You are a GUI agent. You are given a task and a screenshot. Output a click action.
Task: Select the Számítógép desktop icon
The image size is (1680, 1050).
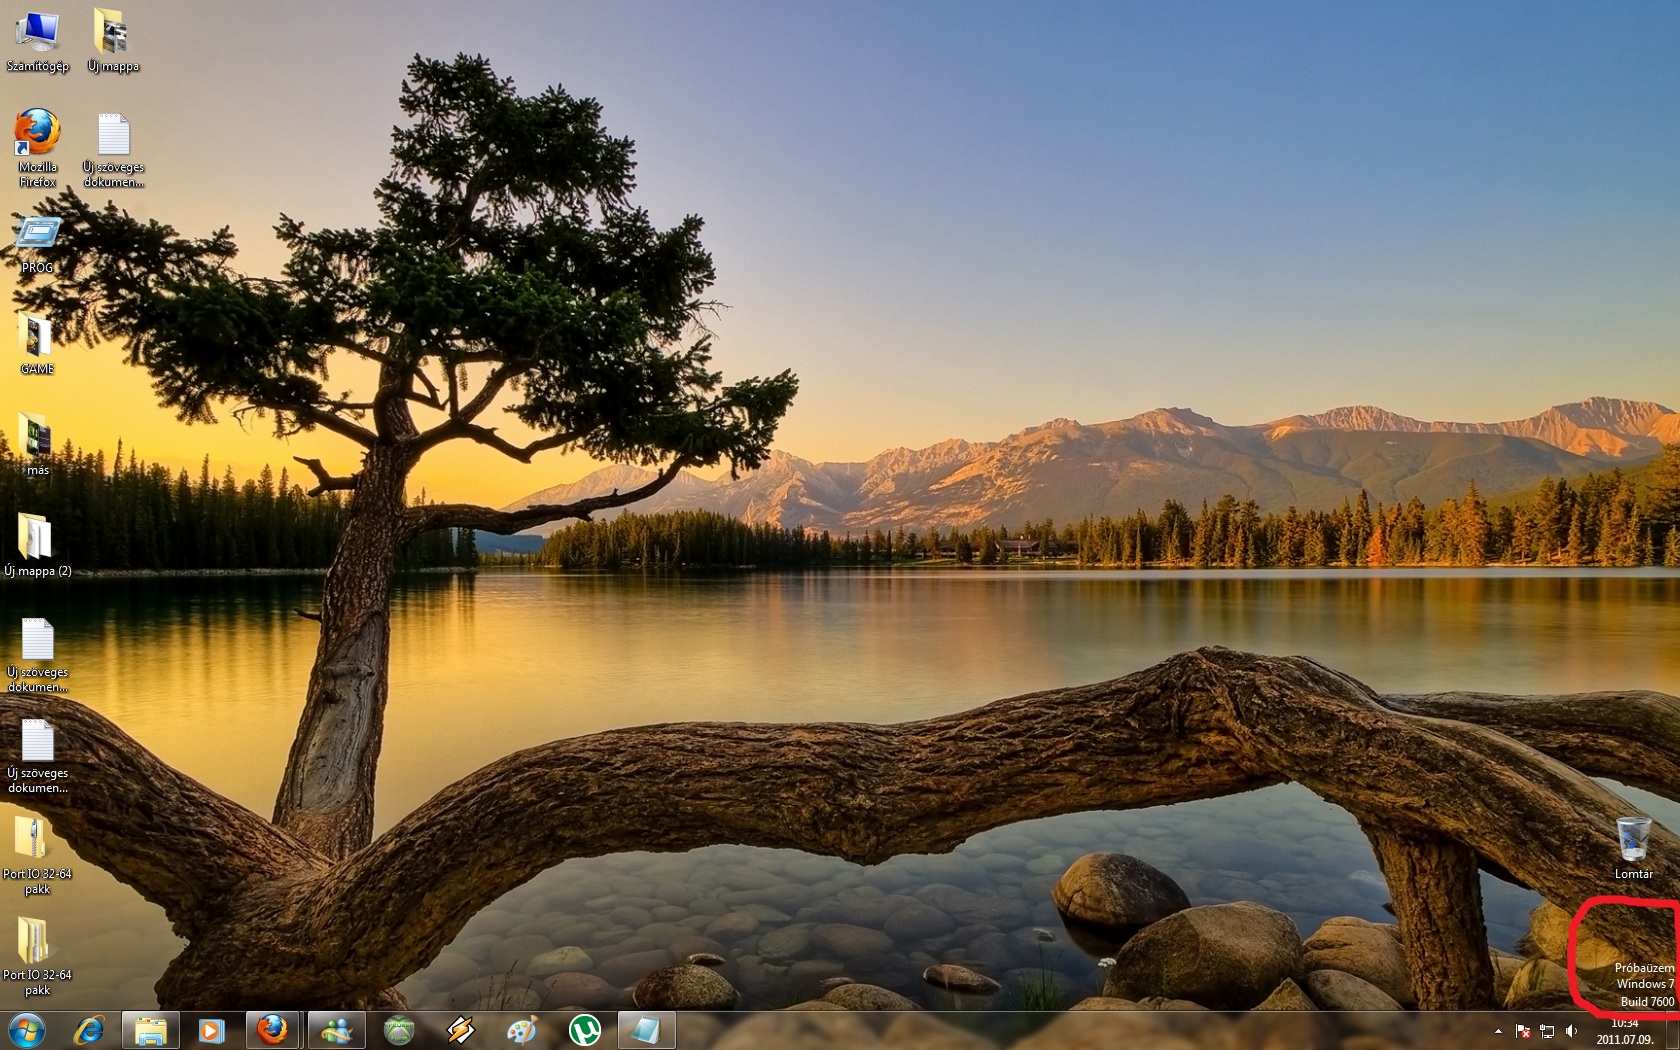[37, 42]
